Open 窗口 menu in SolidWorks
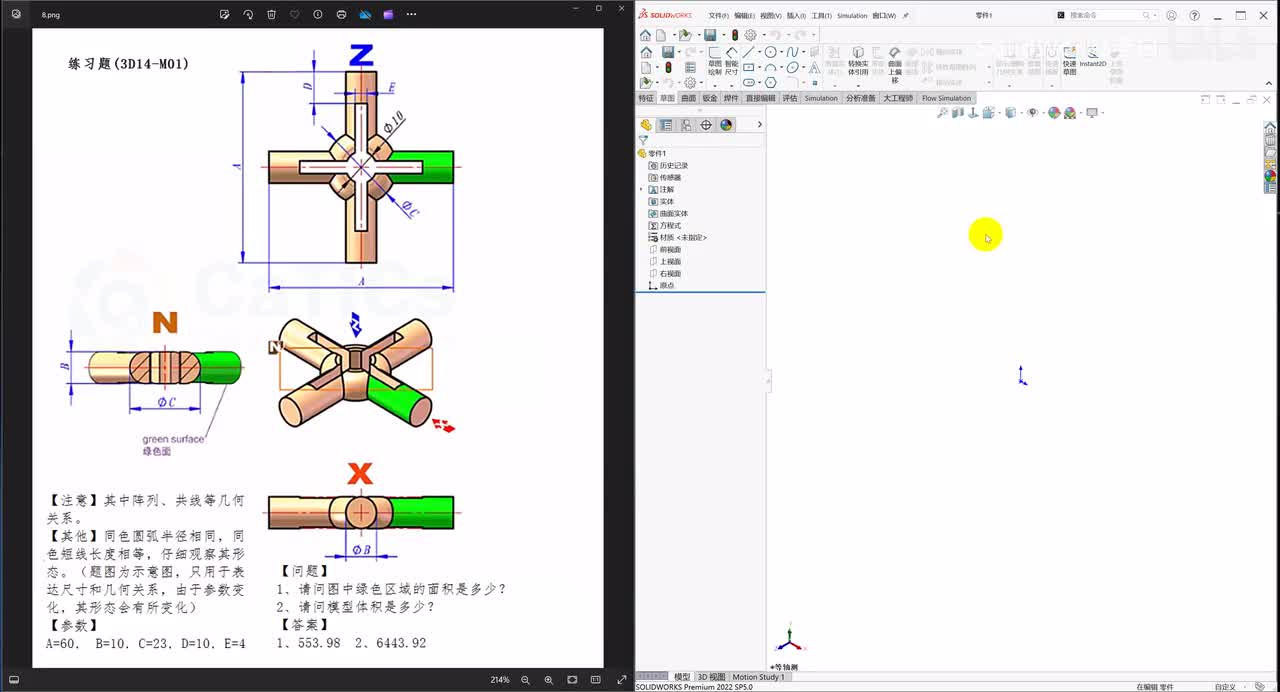 tap(884, 16)
